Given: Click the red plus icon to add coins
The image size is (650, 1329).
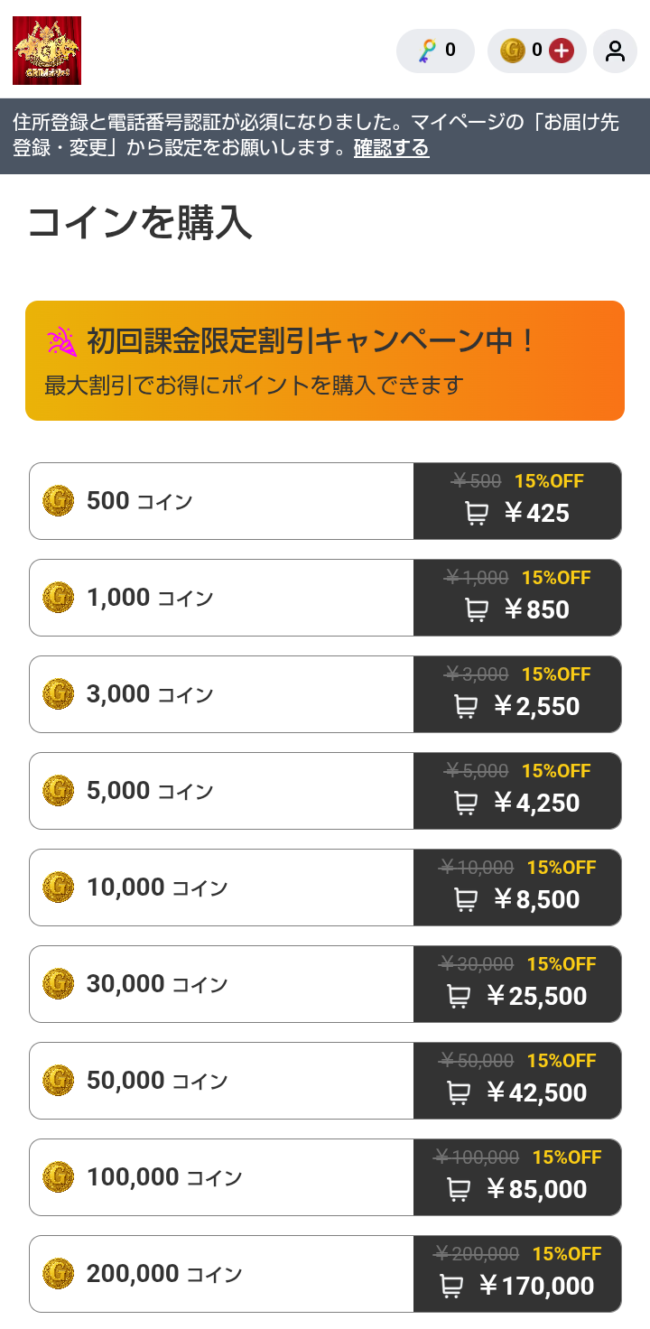Looking at the screenshot, I should coord(560,51).
